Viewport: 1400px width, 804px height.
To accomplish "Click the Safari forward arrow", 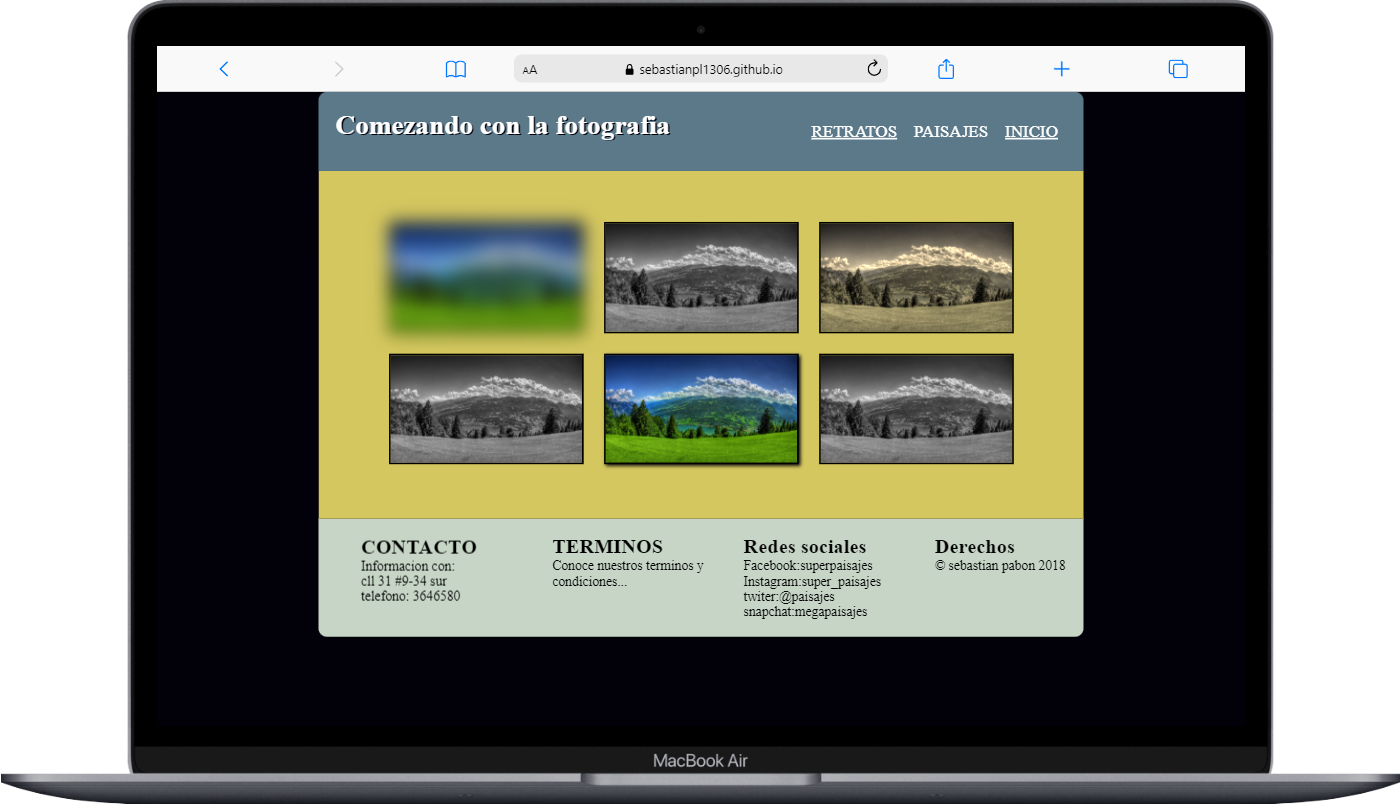I will click(x=339, y=69).
